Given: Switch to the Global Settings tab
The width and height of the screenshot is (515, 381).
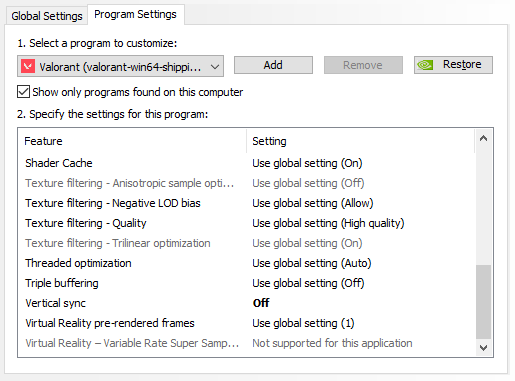Looking at the screenshot, I should pyautogui.click(x=47, y=16).
